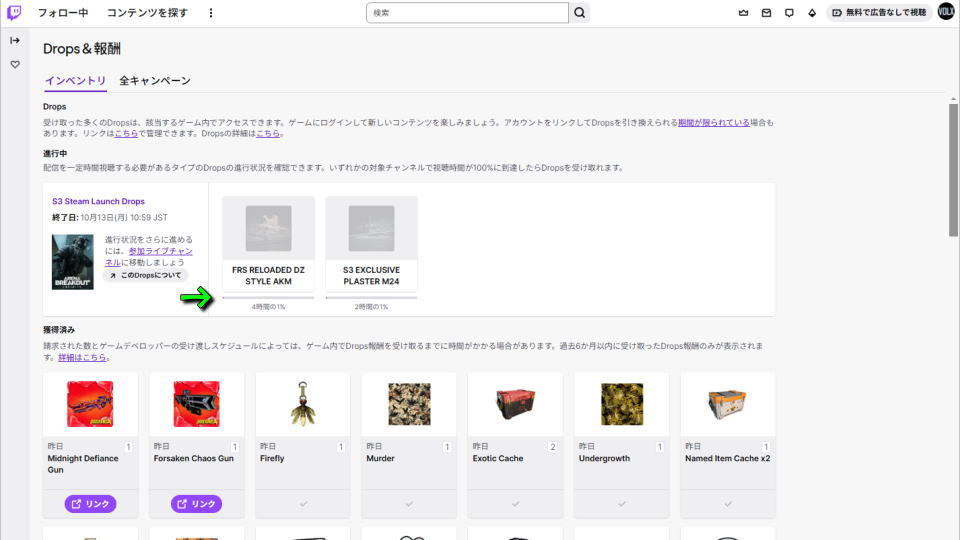960x540 pixels.
Task: Click Named Item Cache claimed checkmark
Action: tap(728, 504)
